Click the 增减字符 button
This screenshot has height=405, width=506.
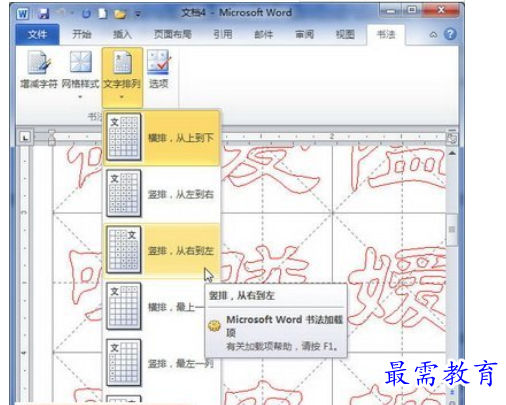click(x=39, y=70)
